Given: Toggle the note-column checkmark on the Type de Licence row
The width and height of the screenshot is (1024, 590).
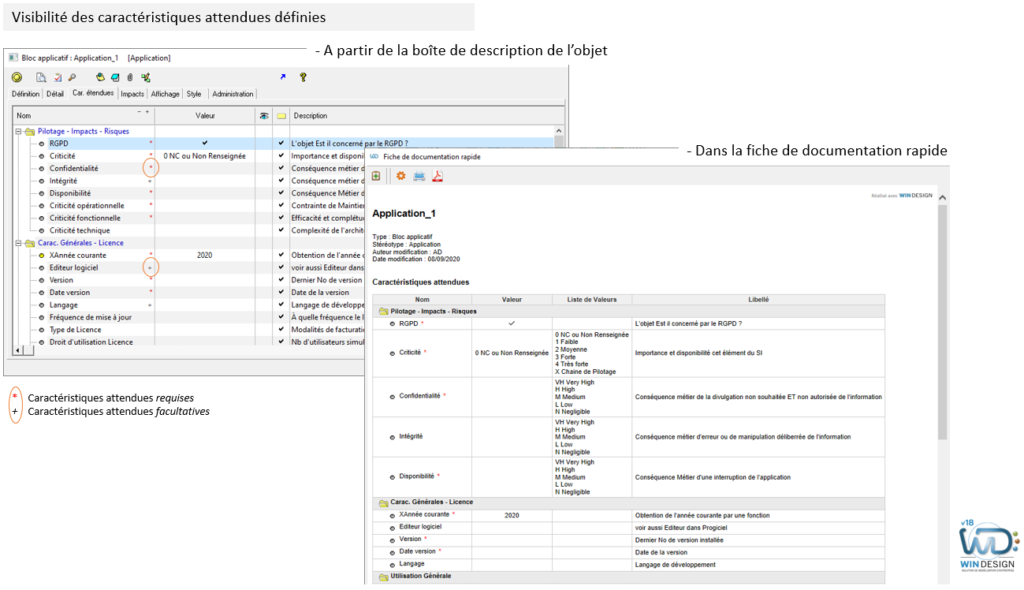Looking at the screenshot, I should (281, 329).
